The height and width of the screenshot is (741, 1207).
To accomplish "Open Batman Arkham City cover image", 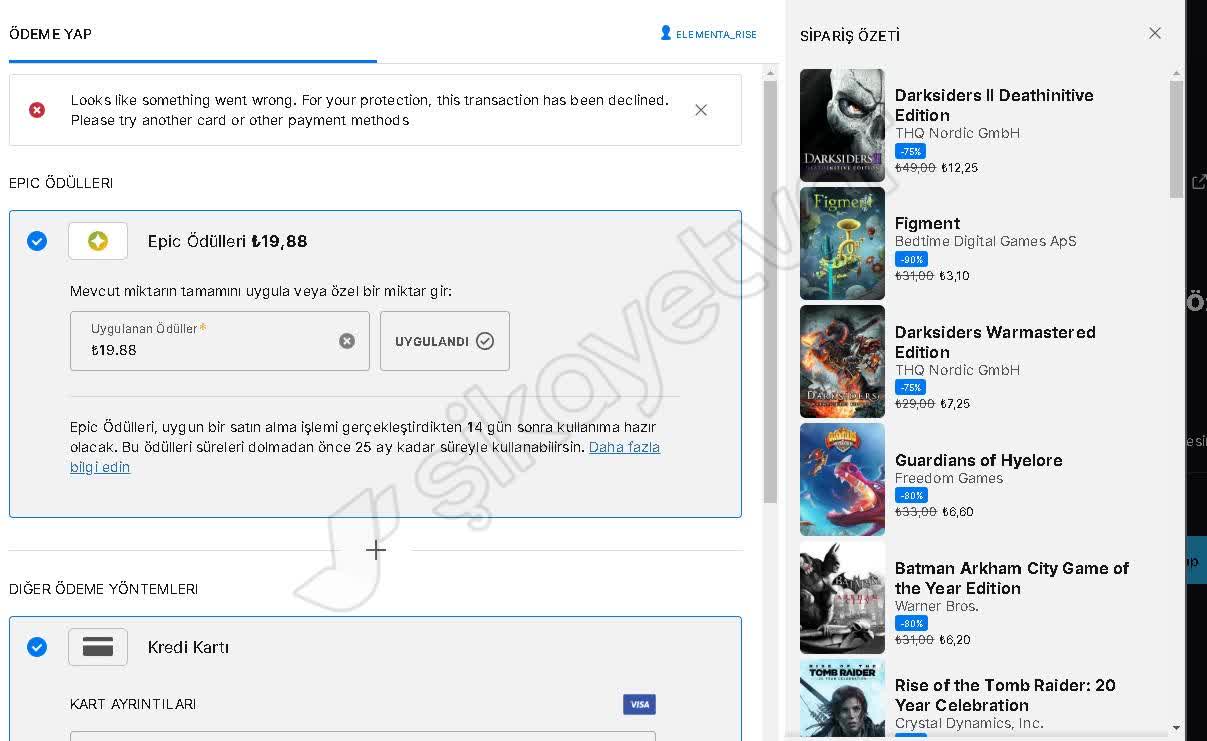I will coord(842,597).
